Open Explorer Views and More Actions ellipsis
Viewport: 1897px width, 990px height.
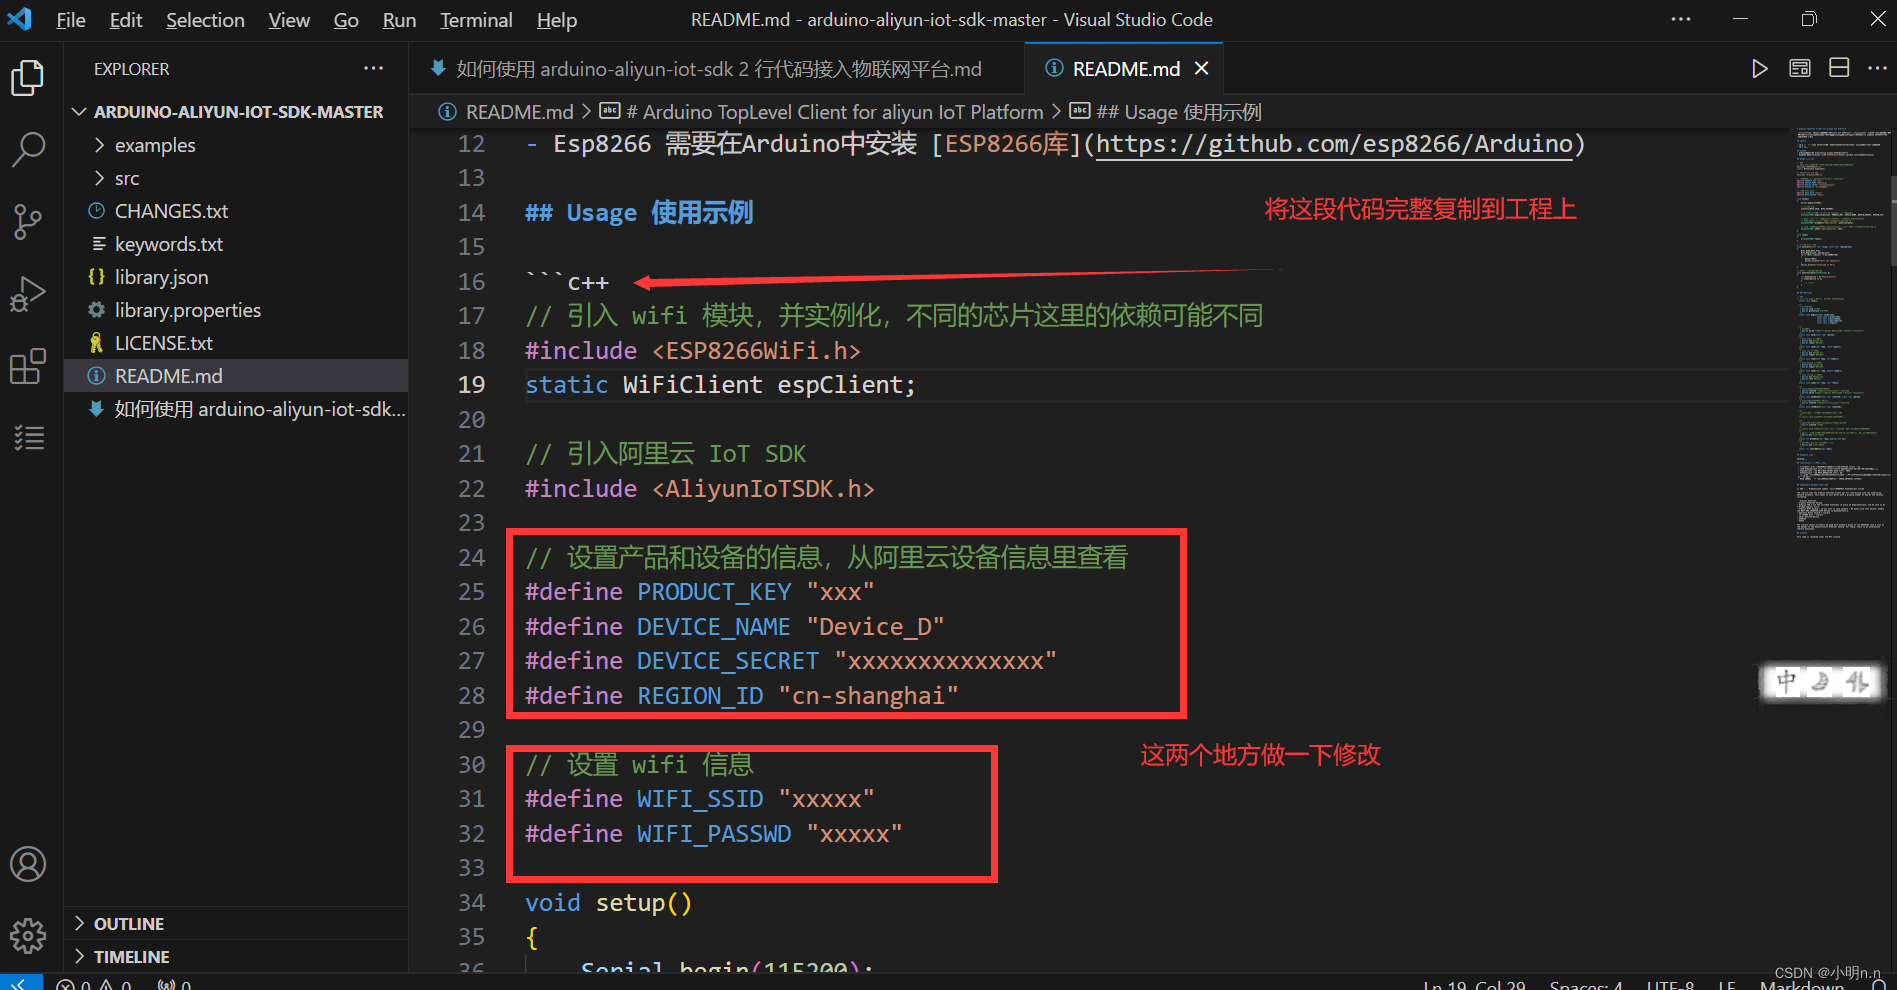pos(373,68)
